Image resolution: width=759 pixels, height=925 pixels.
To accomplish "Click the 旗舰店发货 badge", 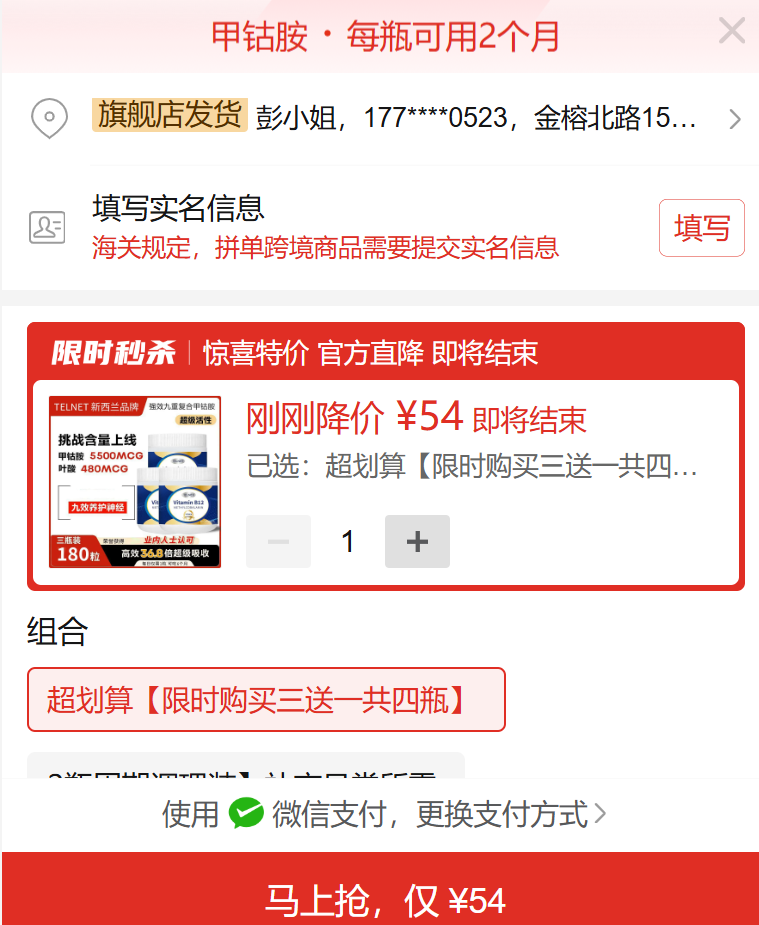I will [170, 114].
